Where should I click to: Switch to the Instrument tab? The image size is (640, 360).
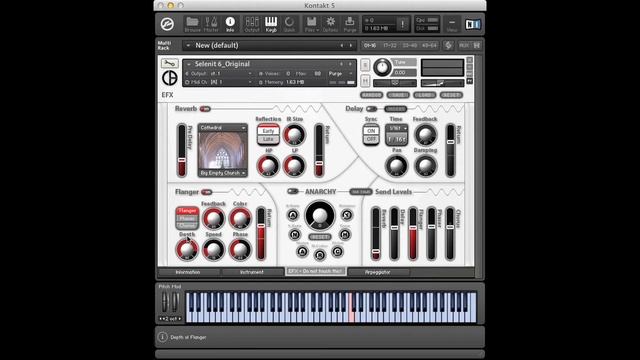pyautogui.click(x=252, y=272)
